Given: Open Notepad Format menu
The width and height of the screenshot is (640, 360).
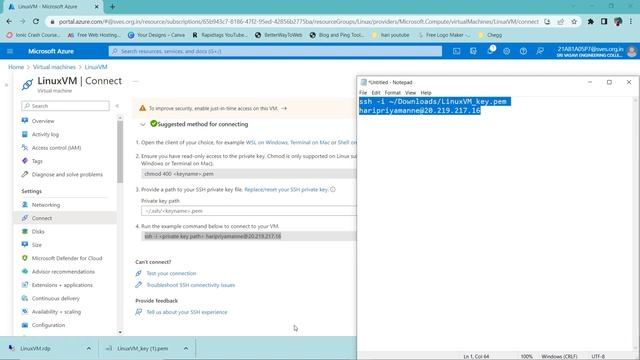Looking at the screenshot, I should tap(393, 93).
